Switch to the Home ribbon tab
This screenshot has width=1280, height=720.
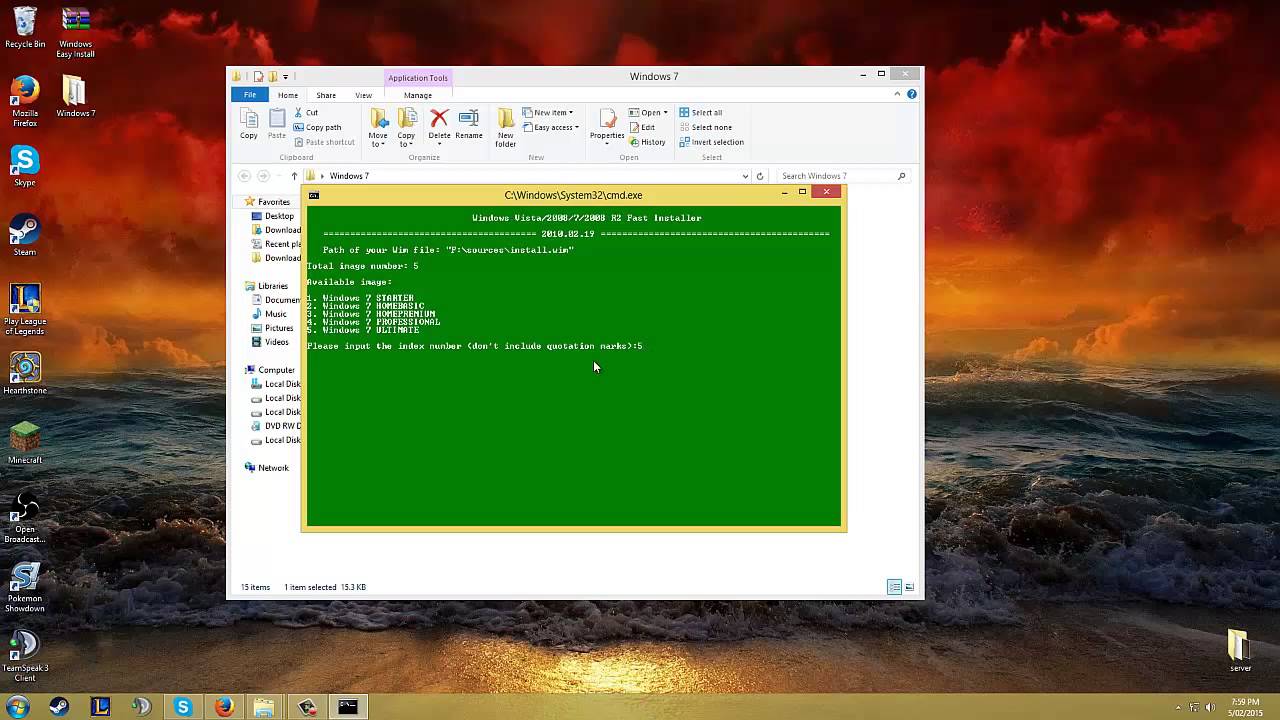pyautogui.click(x=288, y=95)
